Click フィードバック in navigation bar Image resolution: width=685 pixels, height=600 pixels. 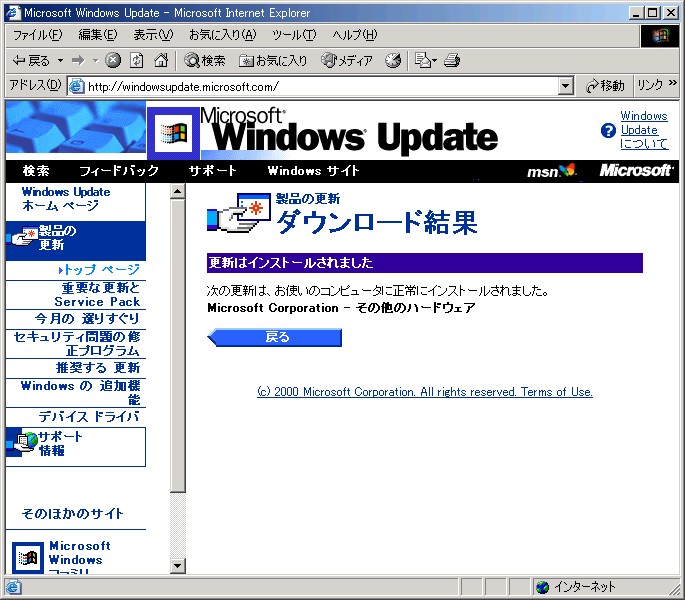pos(119,170)
